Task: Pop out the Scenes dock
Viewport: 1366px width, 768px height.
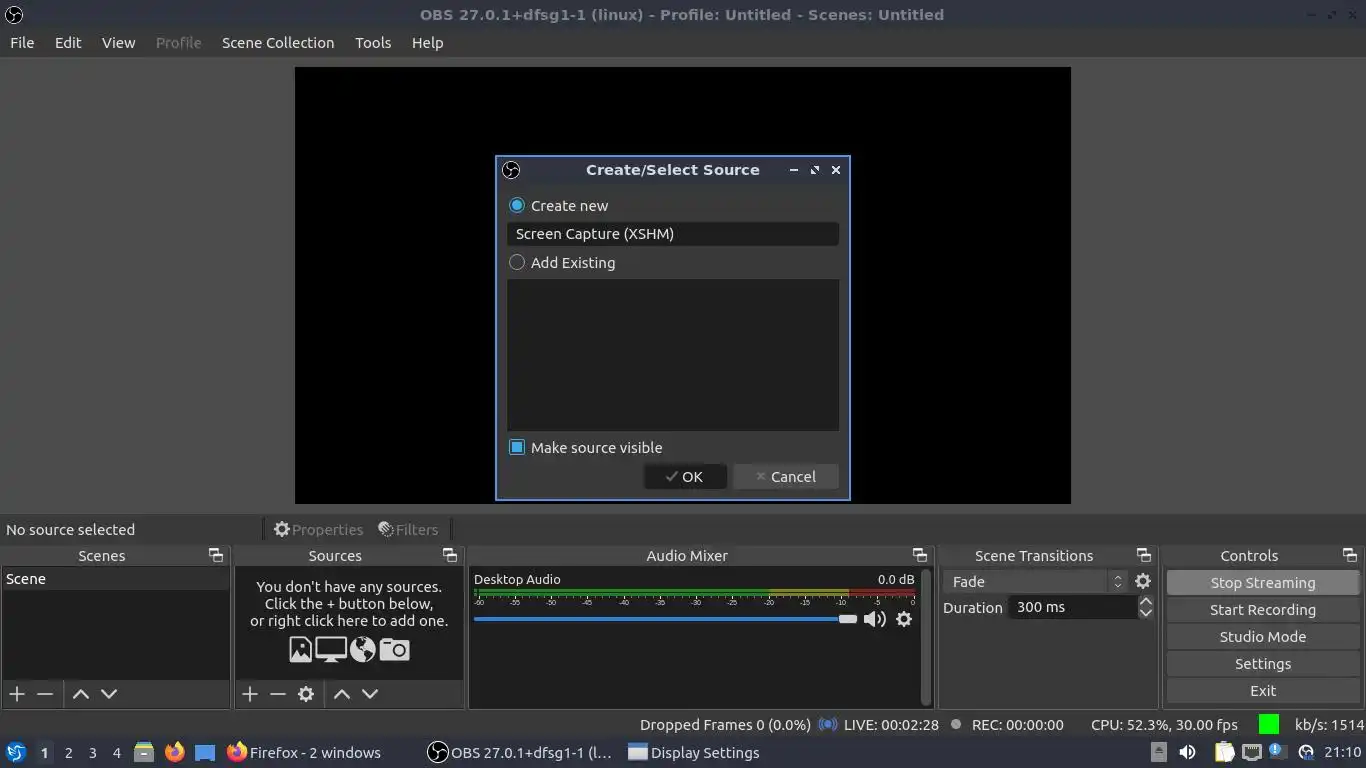Action: (x=215, y=555)
